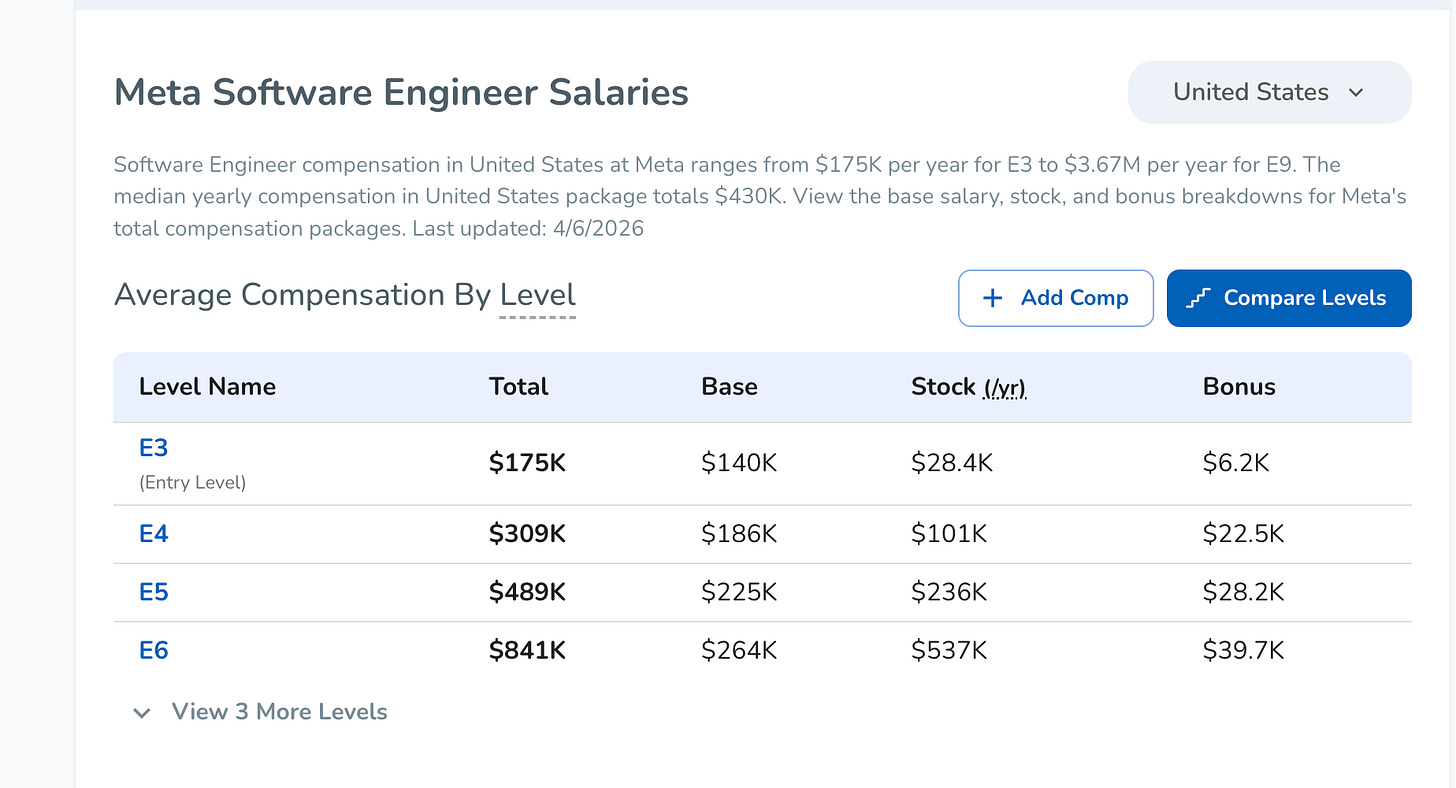Click the Base column header

tap(729, 387)
